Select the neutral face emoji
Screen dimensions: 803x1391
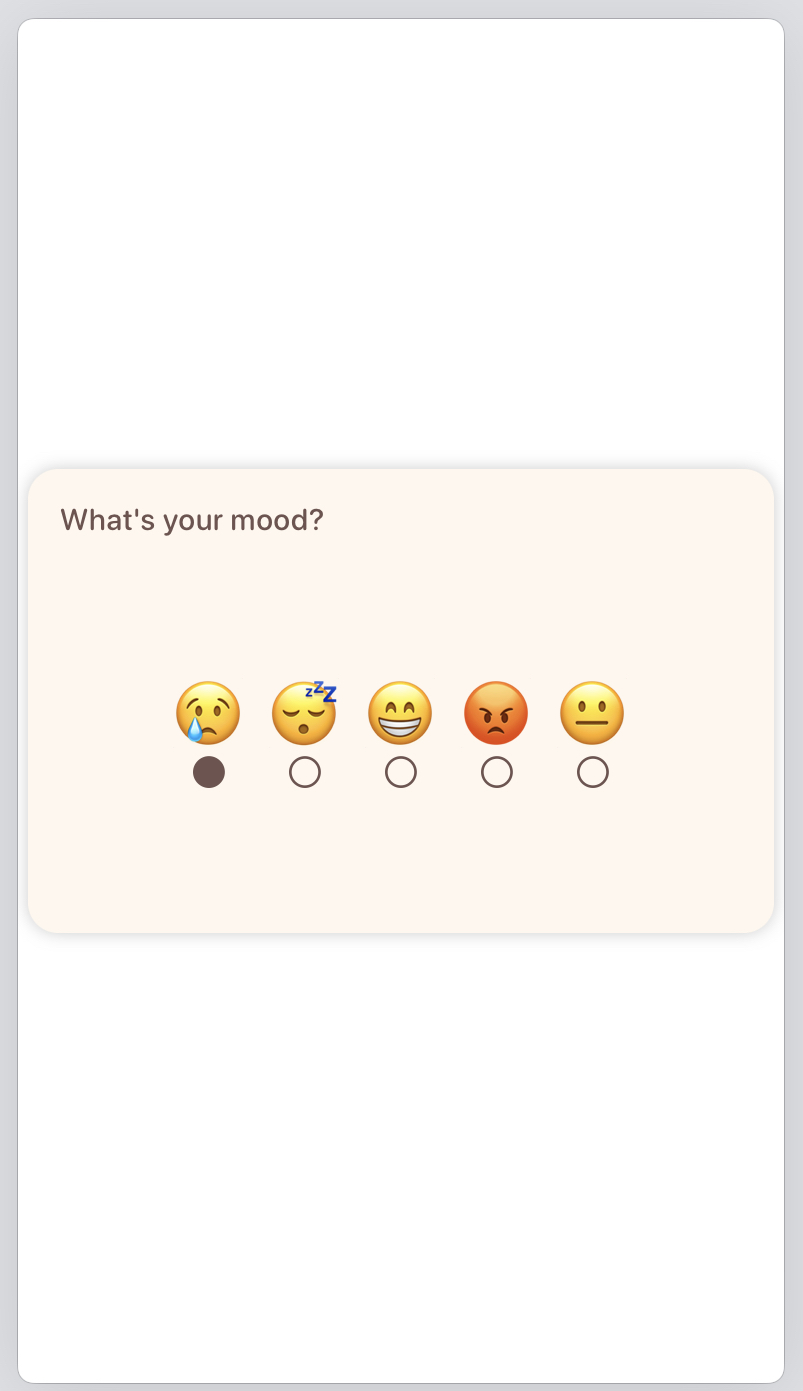[592, 713]
